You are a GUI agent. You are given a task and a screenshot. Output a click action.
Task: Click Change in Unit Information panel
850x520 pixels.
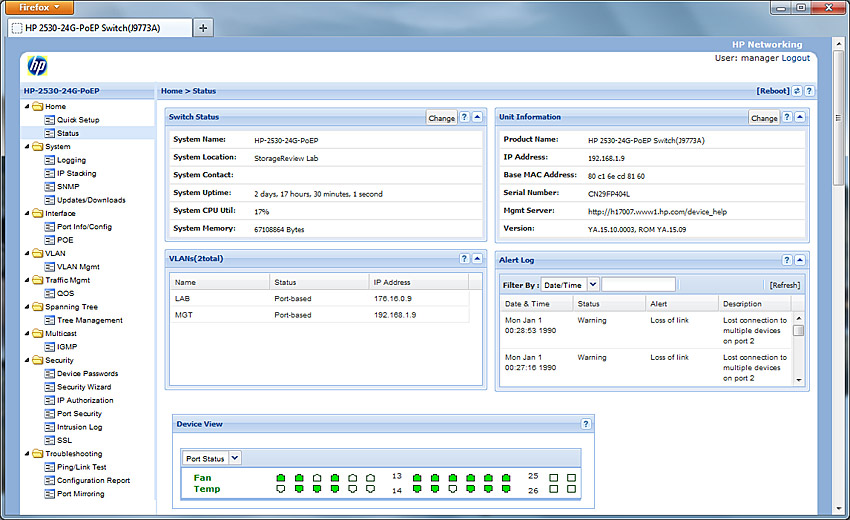click(764, 118)
